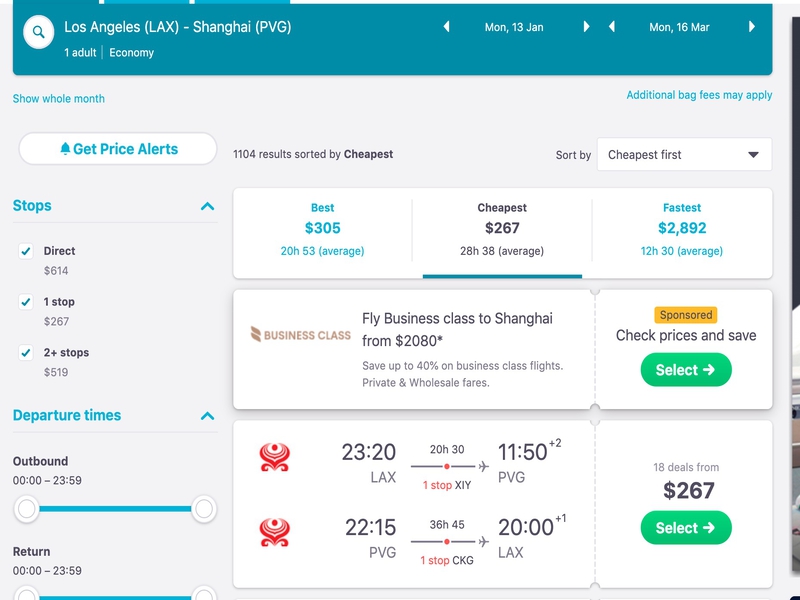Switch to the Fastest $2,892 tab
Viewport: 800px width, 600px height.
click(682, 229)
